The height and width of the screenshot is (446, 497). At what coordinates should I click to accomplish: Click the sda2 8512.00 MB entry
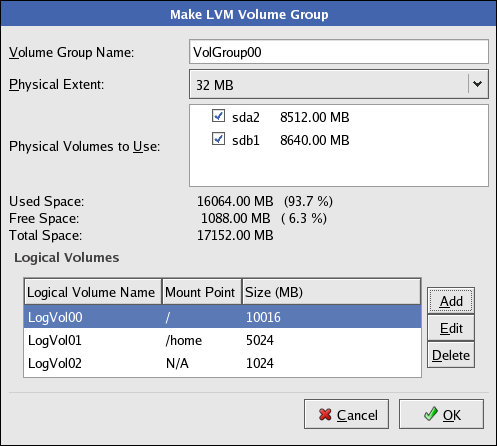pos(290,117)
